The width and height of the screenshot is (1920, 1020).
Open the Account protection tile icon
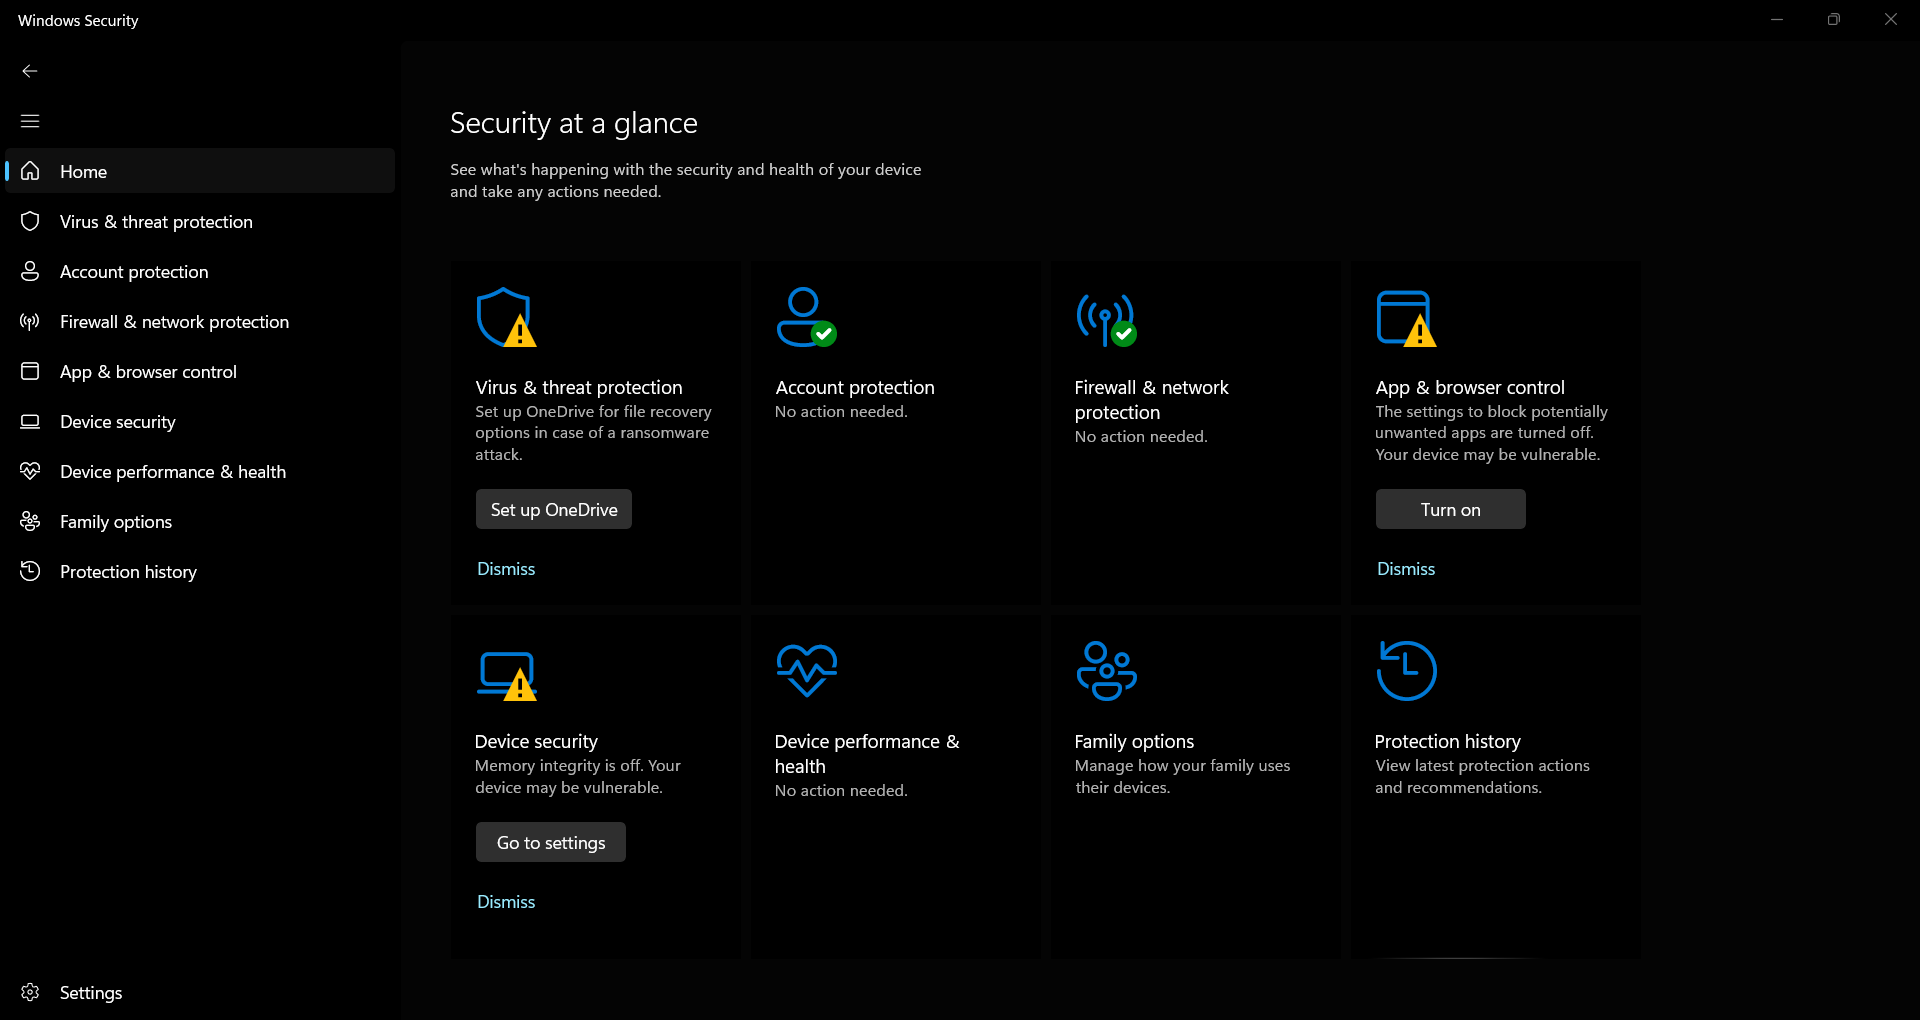coord(806,317)
